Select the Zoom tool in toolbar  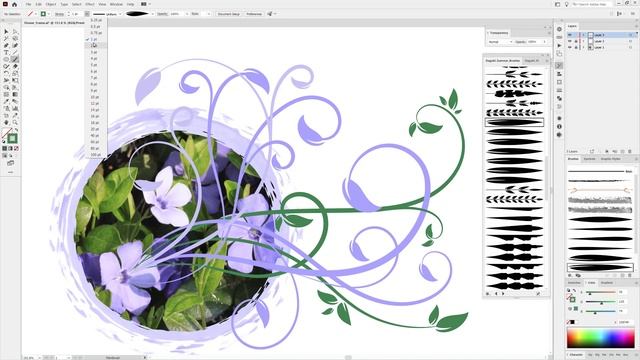(x=15, y=122)
